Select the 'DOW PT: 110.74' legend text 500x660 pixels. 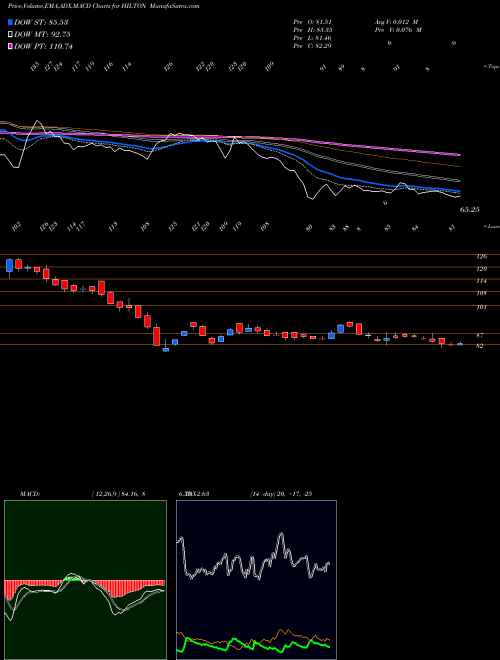43,46
